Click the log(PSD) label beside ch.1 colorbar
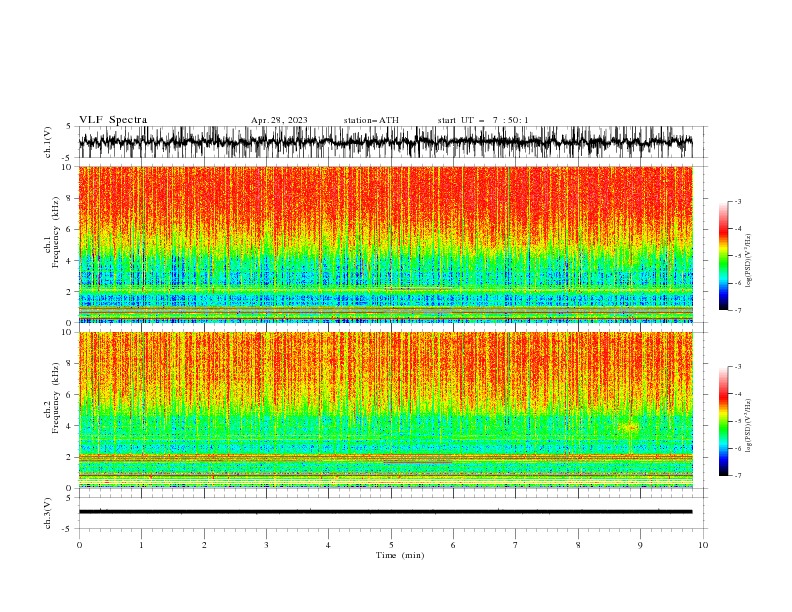 click(x=748, y=260)
